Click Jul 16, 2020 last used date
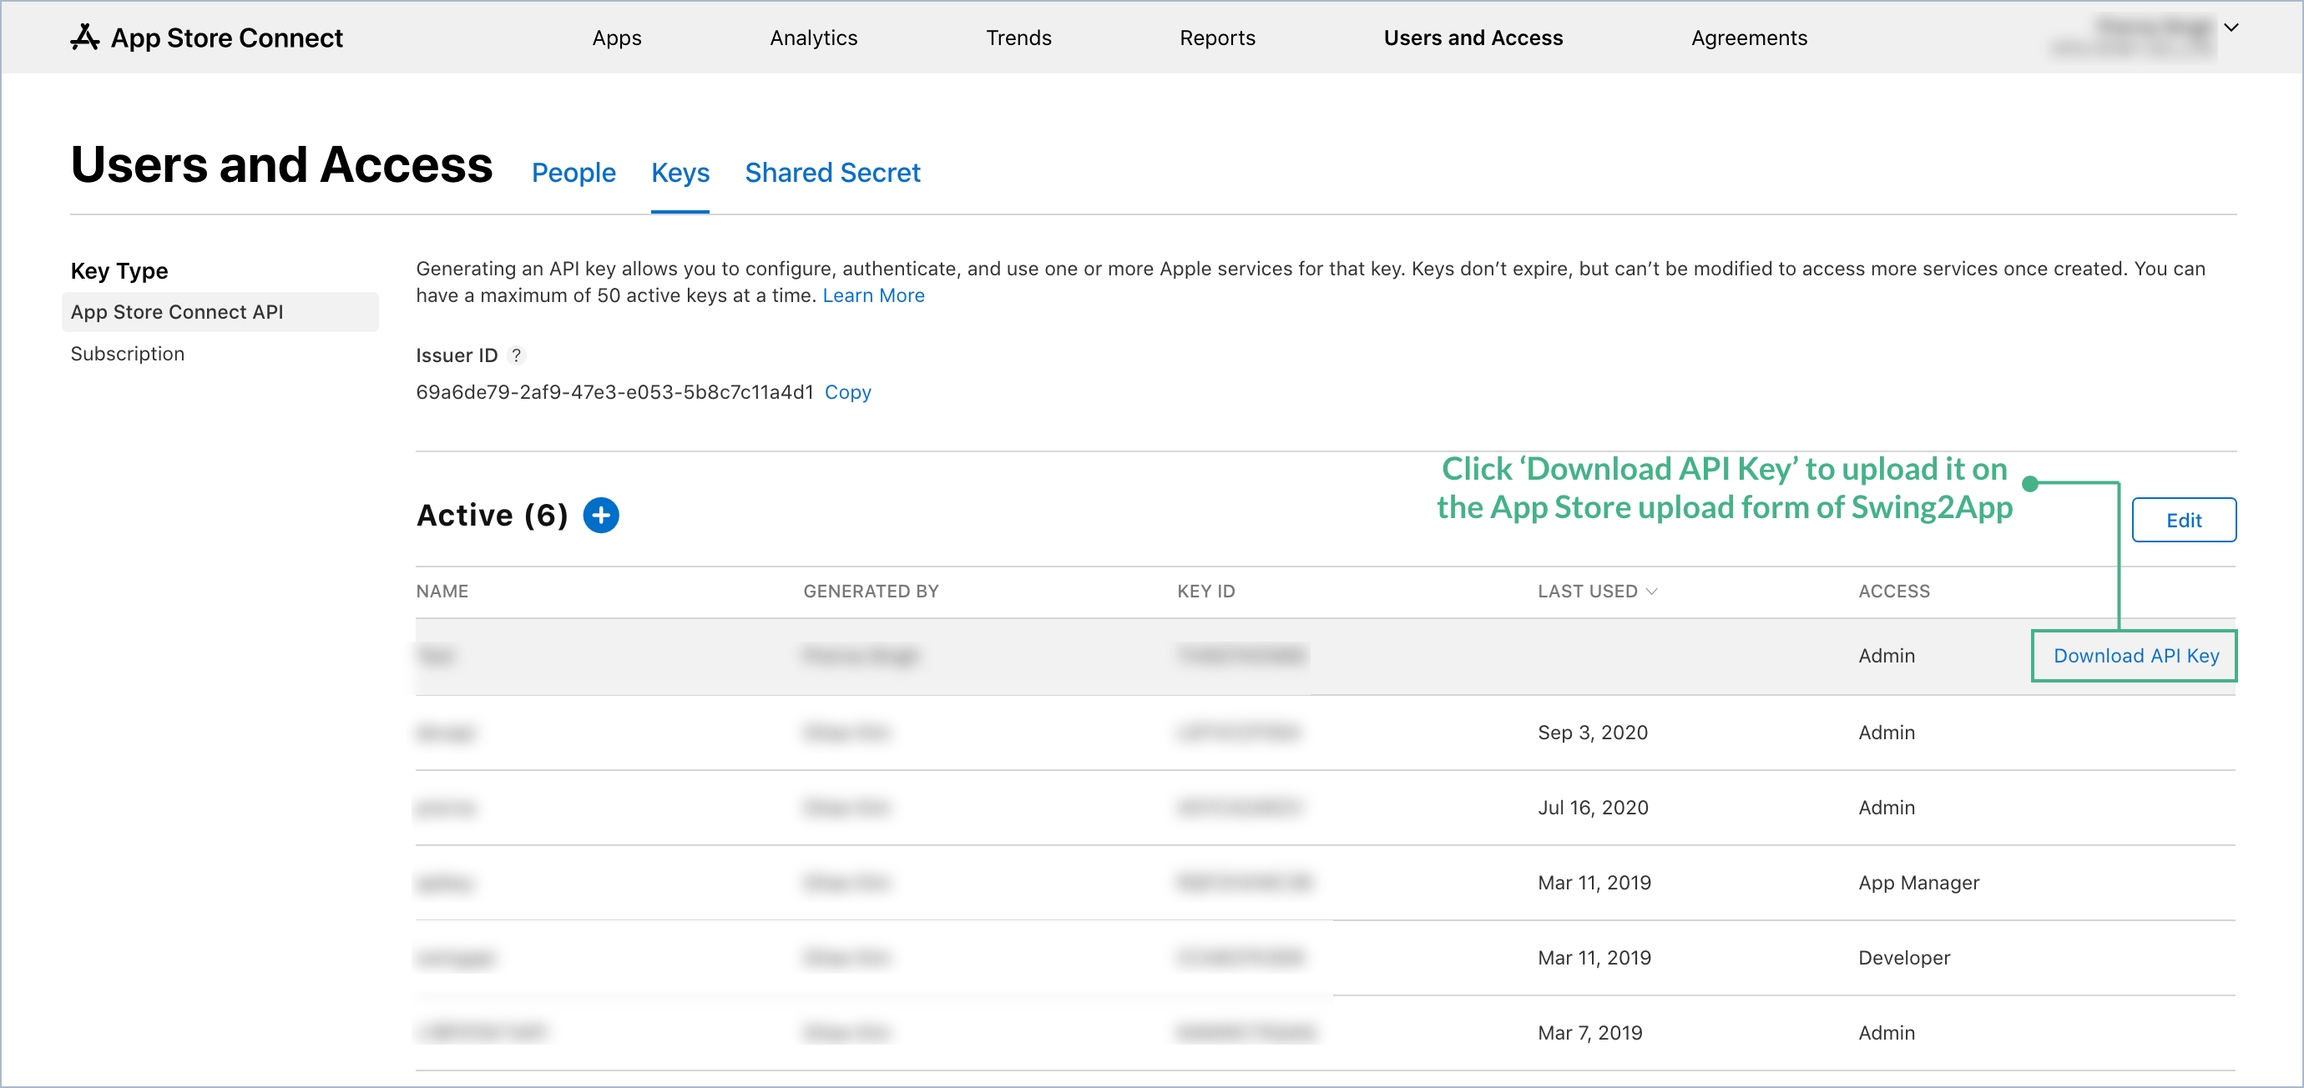This screenshot has width=2304, height=1088. pos(1593,807)
